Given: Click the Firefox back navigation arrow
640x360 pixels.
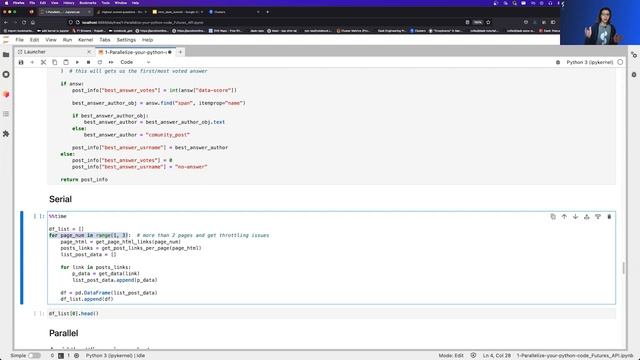Looking at the screenshot, I should [x=6, y=22].
